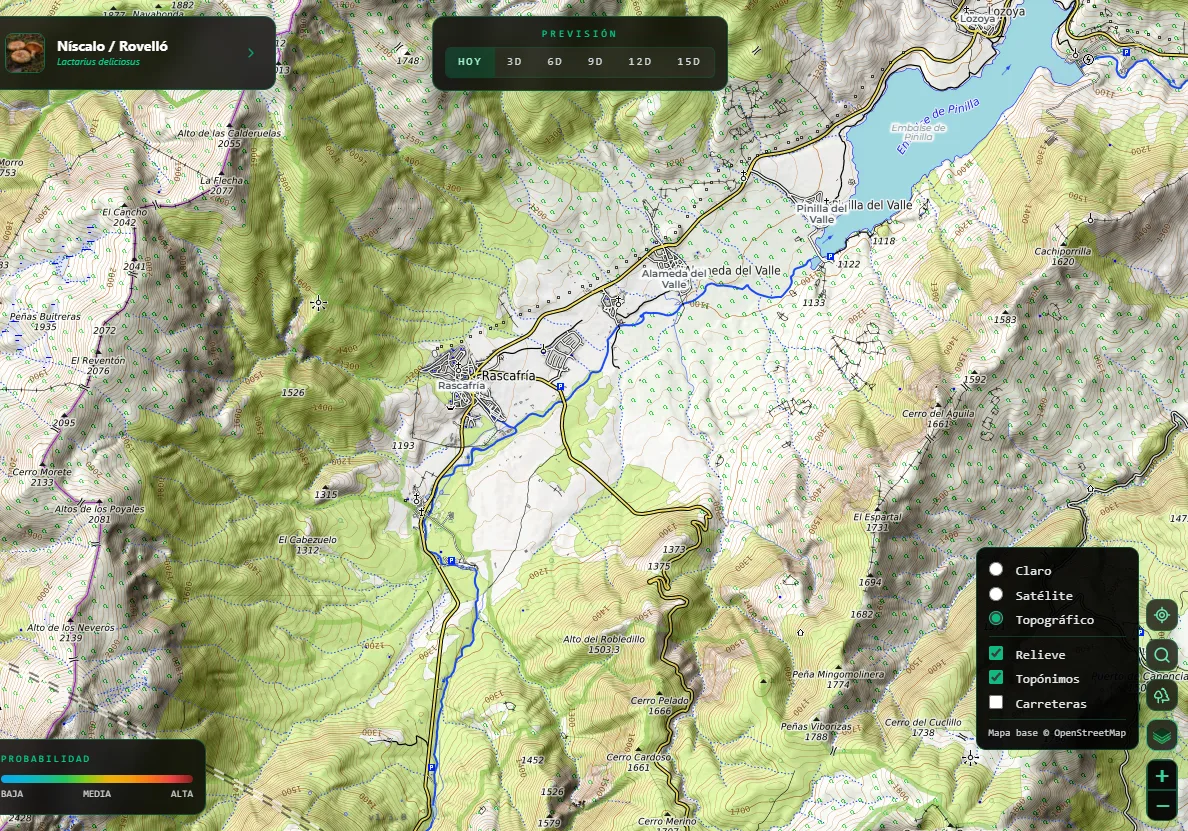This screenshot has height=831, width=1188.
Task: Select Níscalo / Rovelló species card
Action: click(136, 53)
